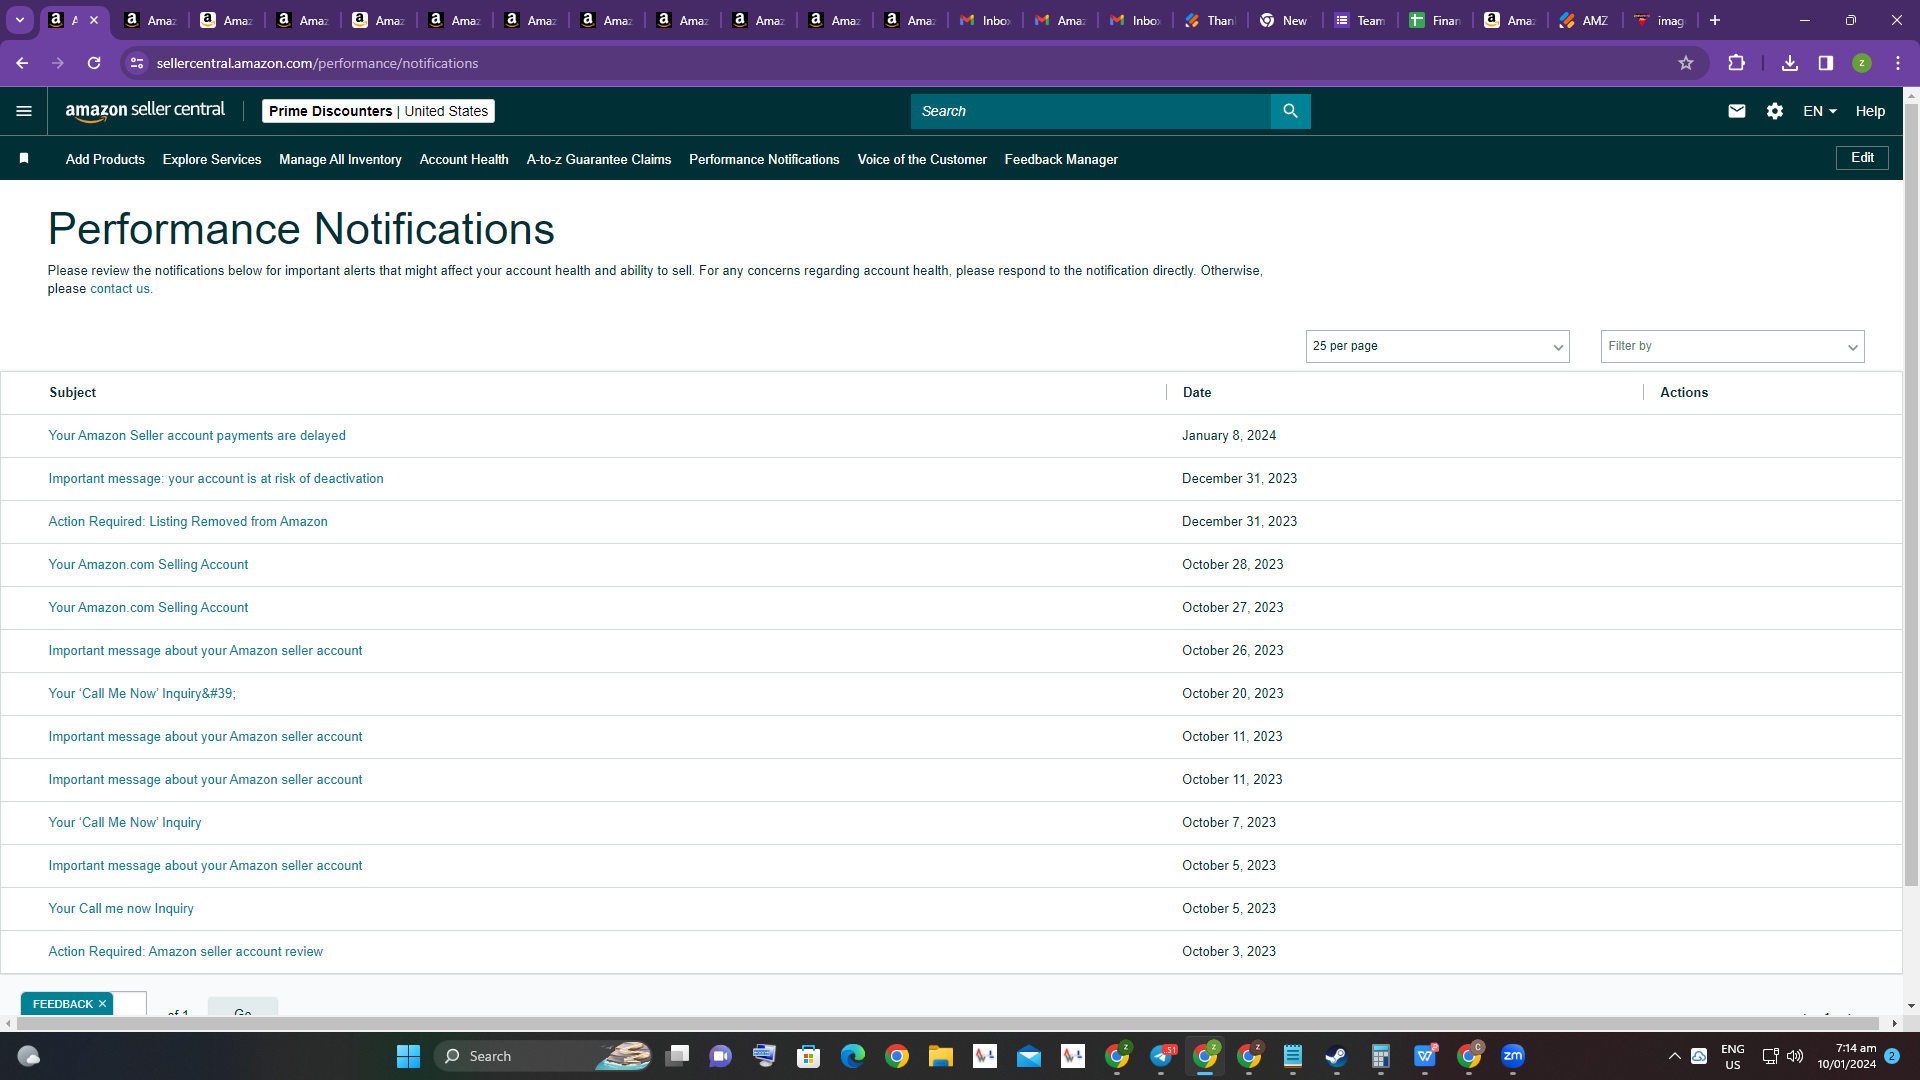Click the 'January 8, 2024' date cell
This screenshot has height=1080, width=1920.
[x=1229, y=436]
